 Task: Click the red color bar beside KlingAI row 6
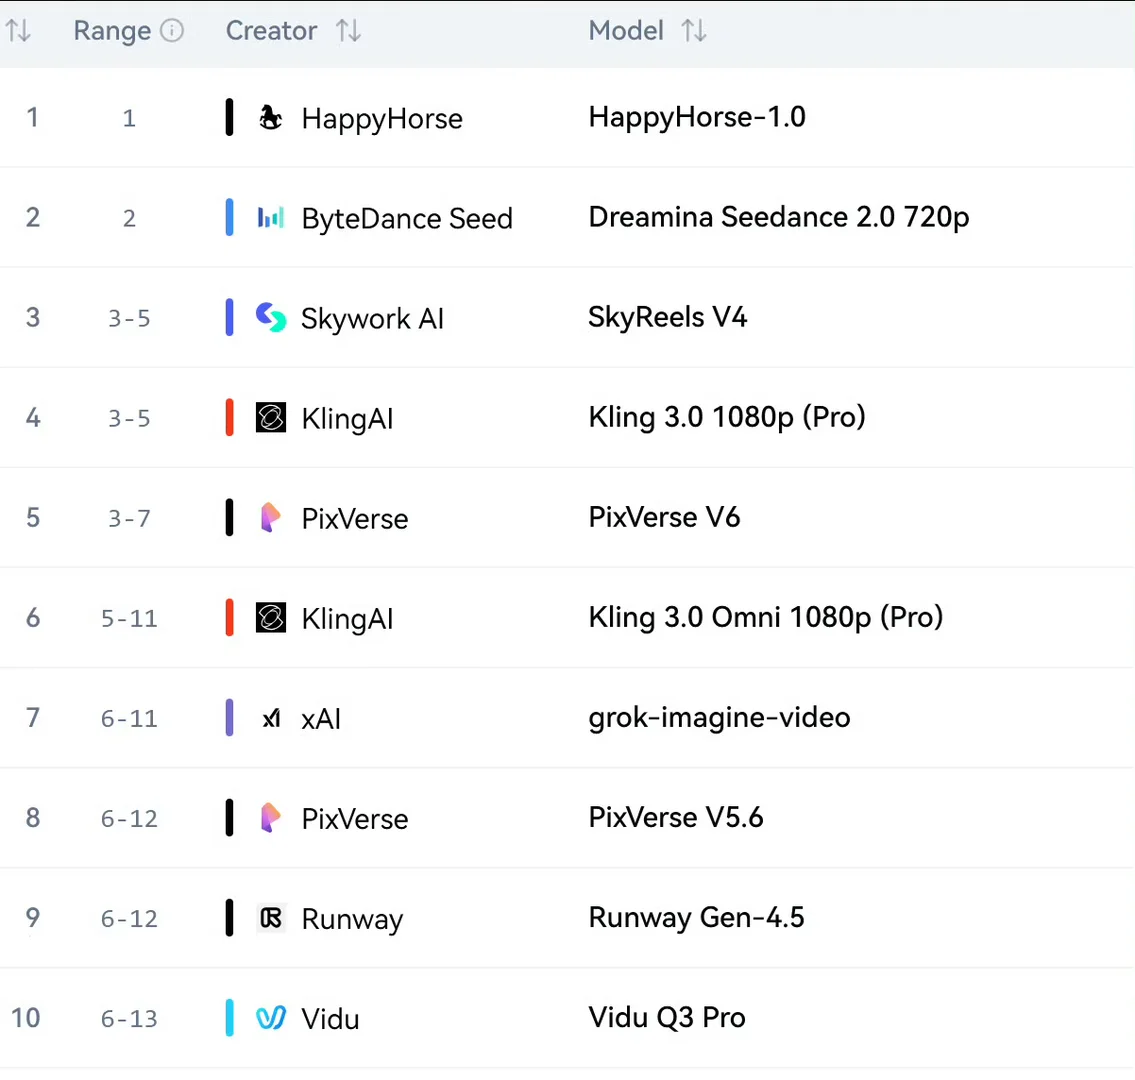pyautogui.click(x=229, y=617)
